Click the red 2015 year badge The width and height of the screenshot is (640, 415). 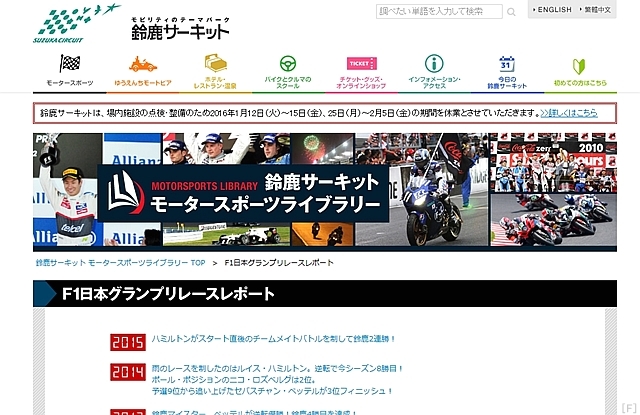pos(128,342)
